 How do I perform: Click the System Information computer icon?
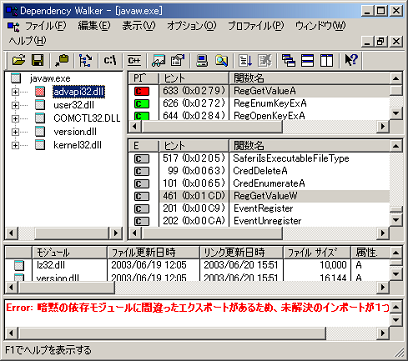click(202, 61)
